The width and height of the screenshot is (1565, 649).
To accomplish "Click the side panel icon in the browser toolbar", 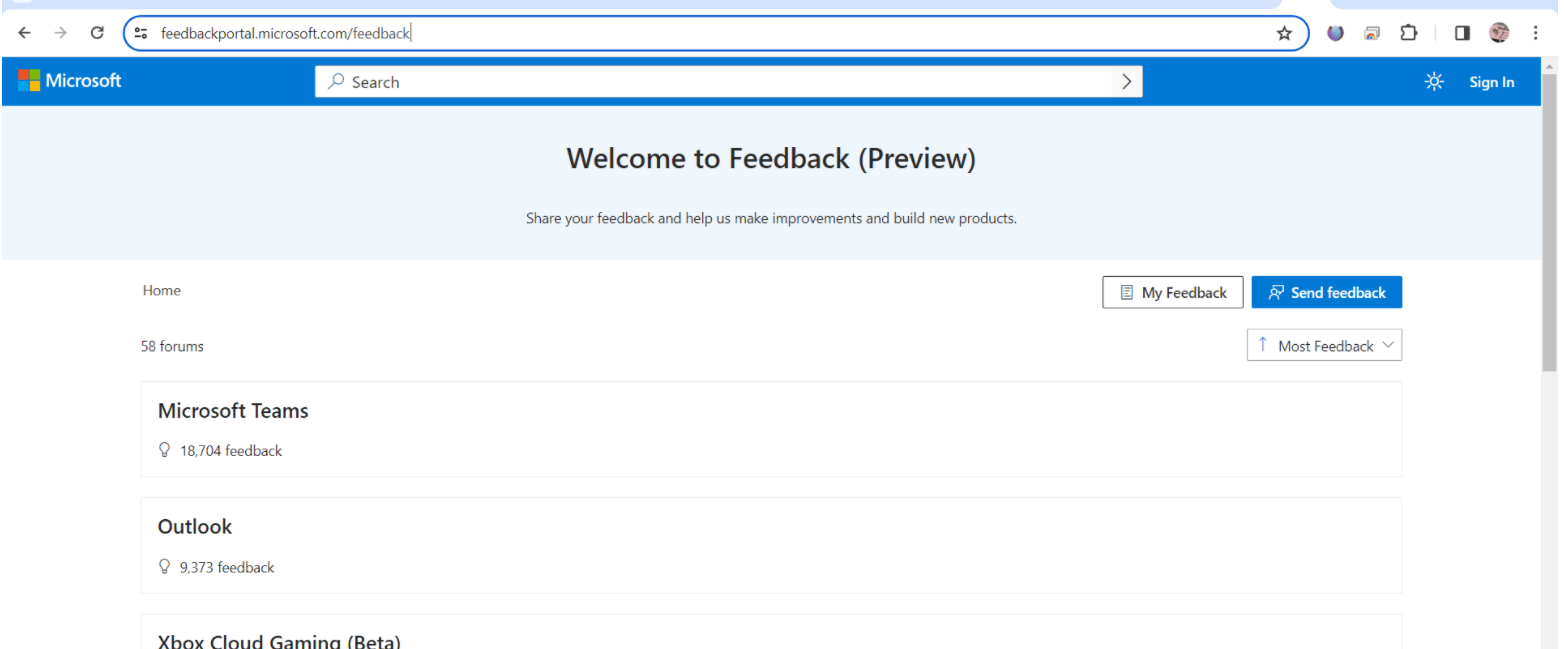I will point(1461,32).
